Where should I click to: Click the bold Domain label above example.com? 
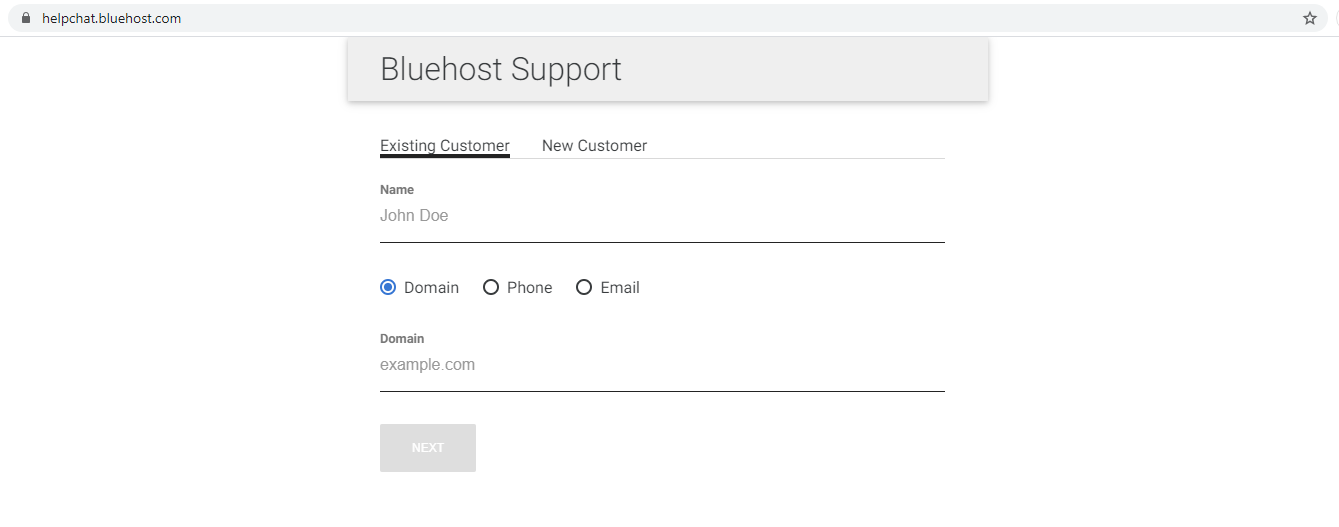pyautogui.click(x=402, y=339)
